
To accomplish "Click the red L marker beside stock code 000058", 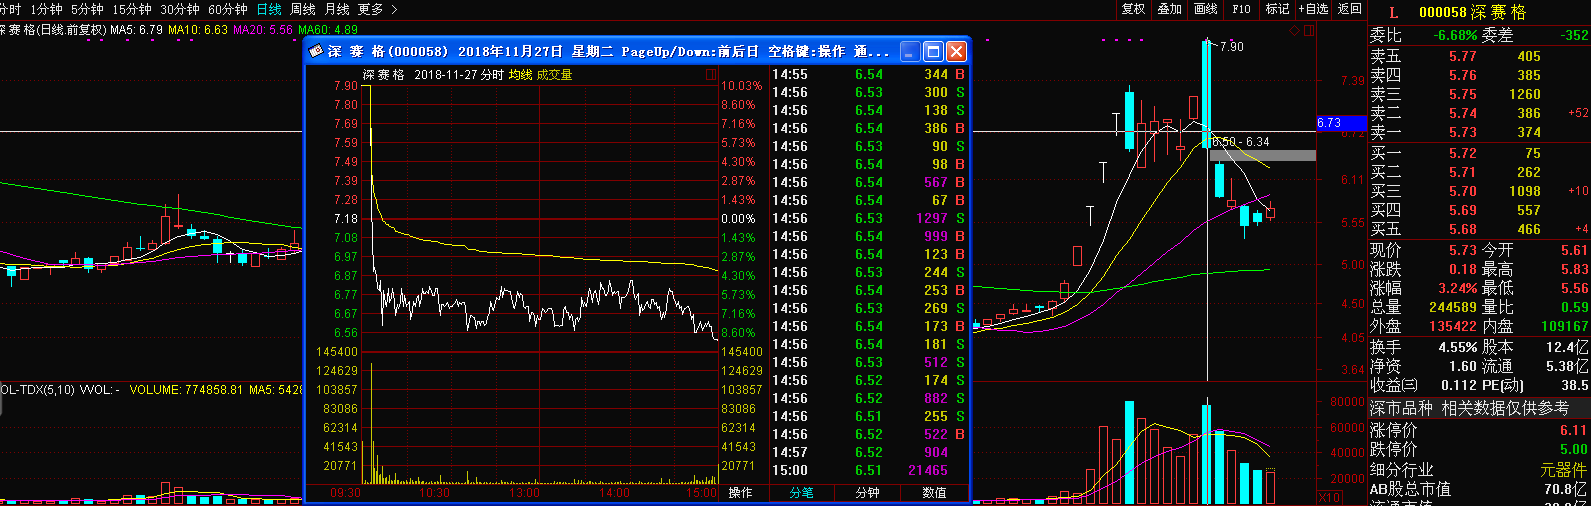I will point(1394,12).
